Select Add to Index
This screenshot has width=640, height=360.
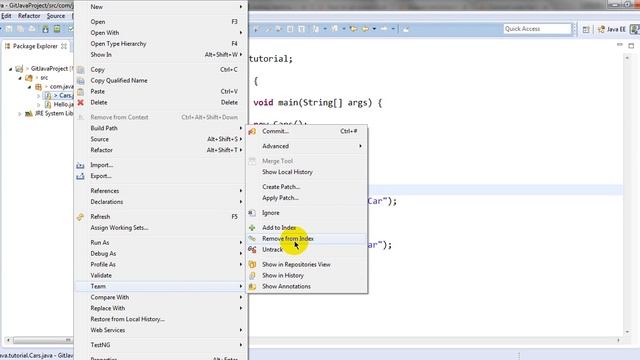point(306,228)
